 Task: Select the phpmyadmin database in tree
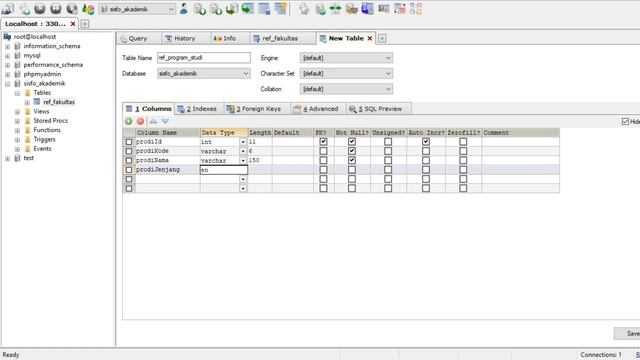coord(42,74)
